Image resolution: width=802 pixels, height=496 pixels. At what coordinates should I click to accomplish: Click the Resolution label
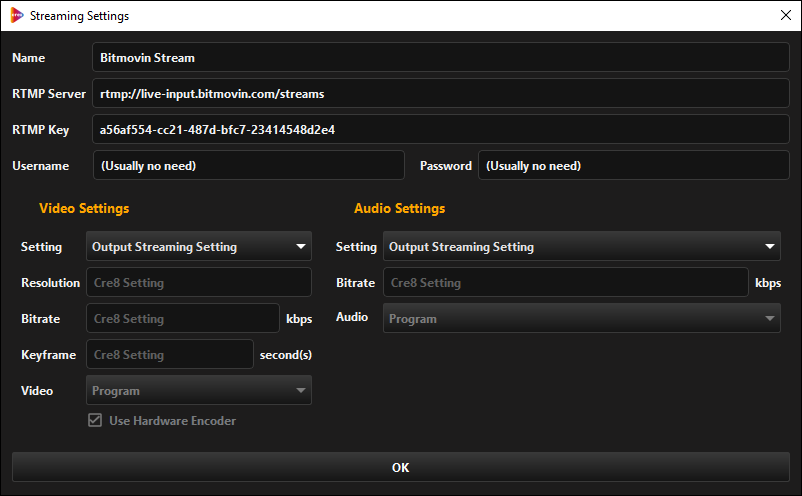coord(51,283)
